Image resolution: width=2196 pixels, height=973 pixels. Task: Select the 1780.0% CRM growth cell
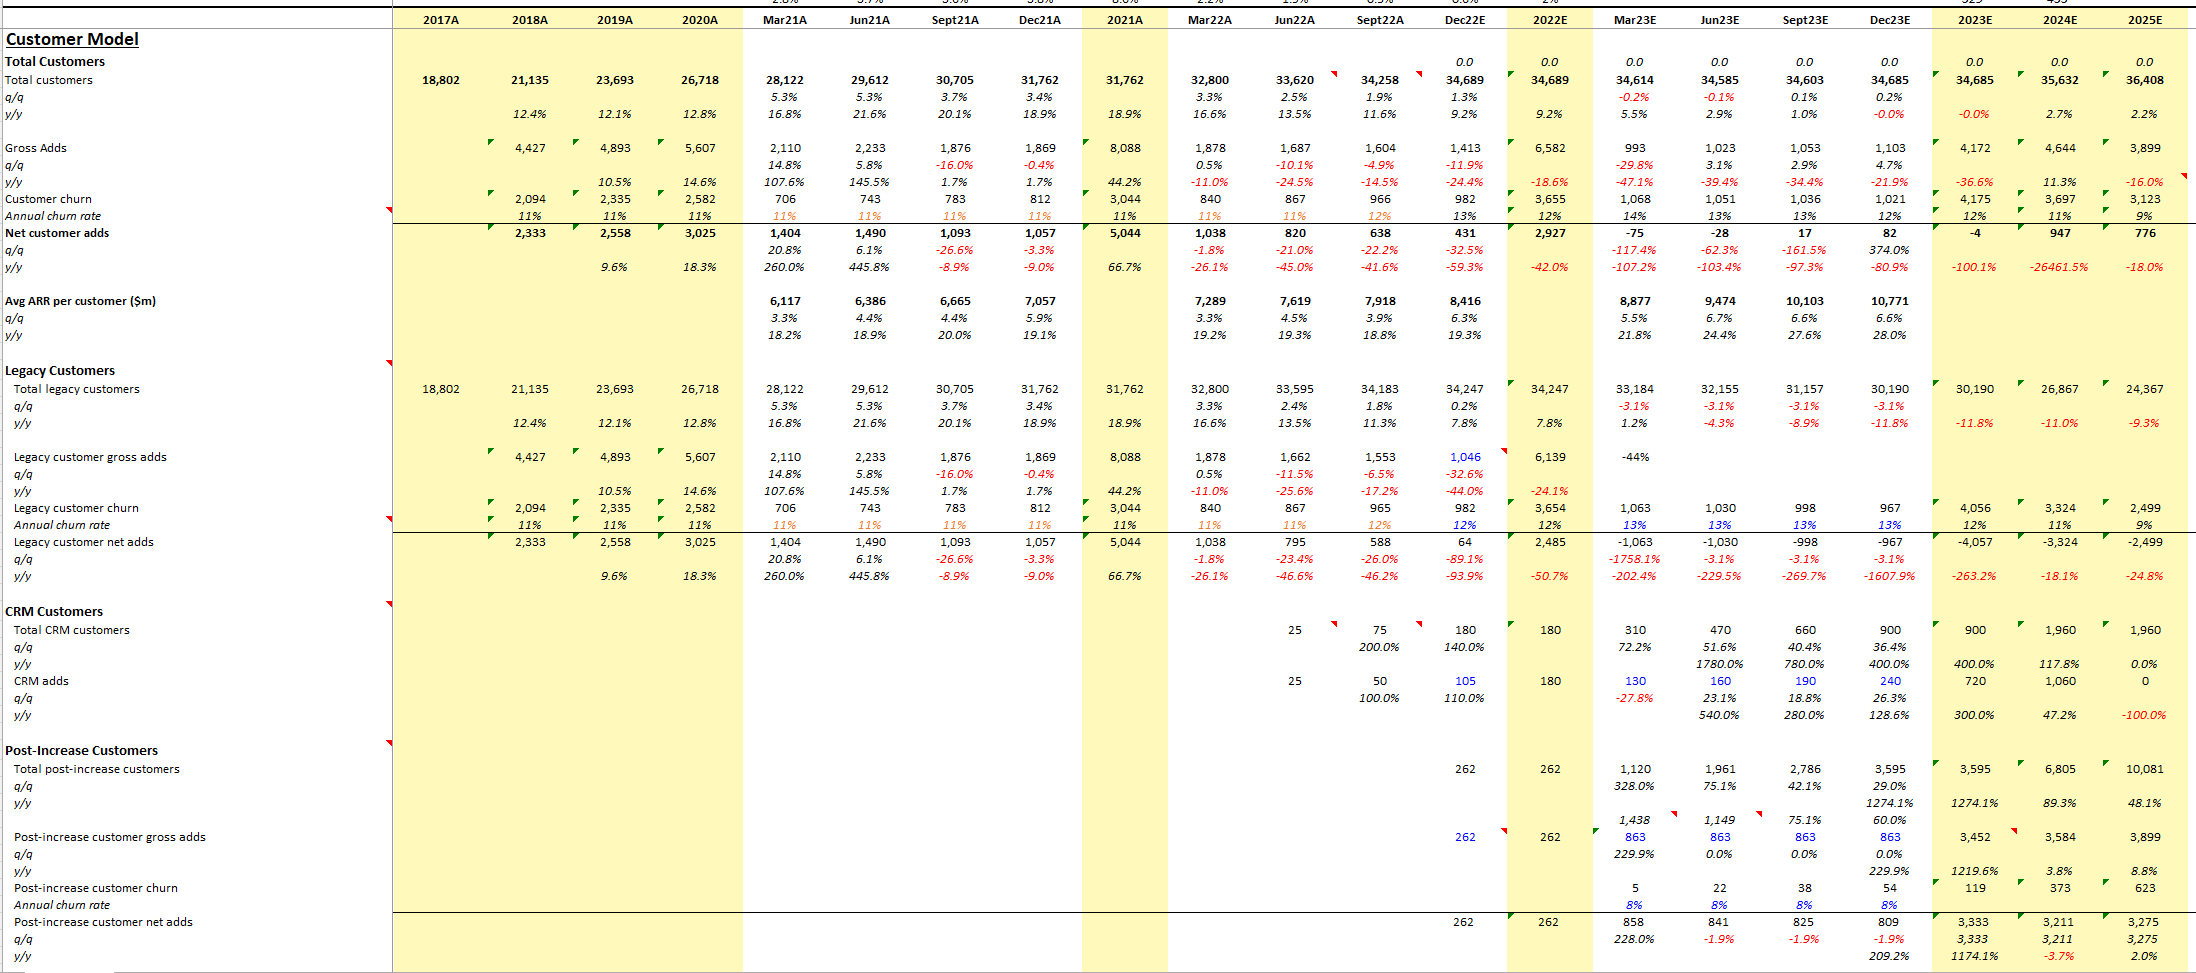click(1720, 664)
